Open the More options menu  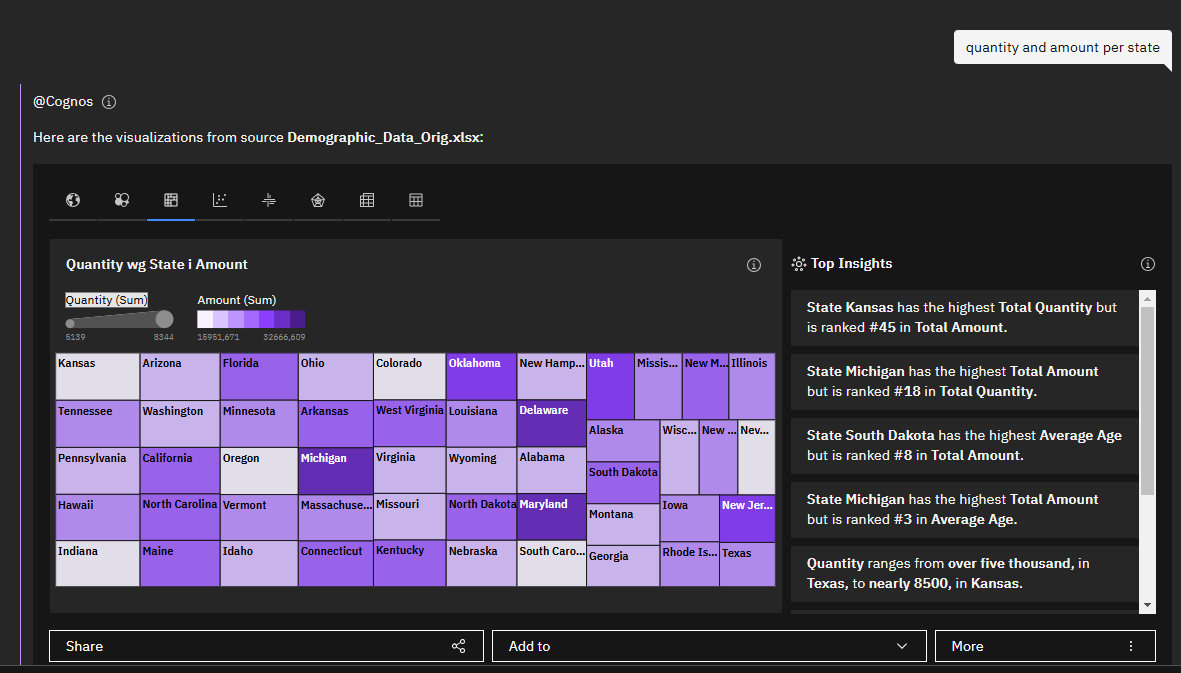click(1045, 646)
